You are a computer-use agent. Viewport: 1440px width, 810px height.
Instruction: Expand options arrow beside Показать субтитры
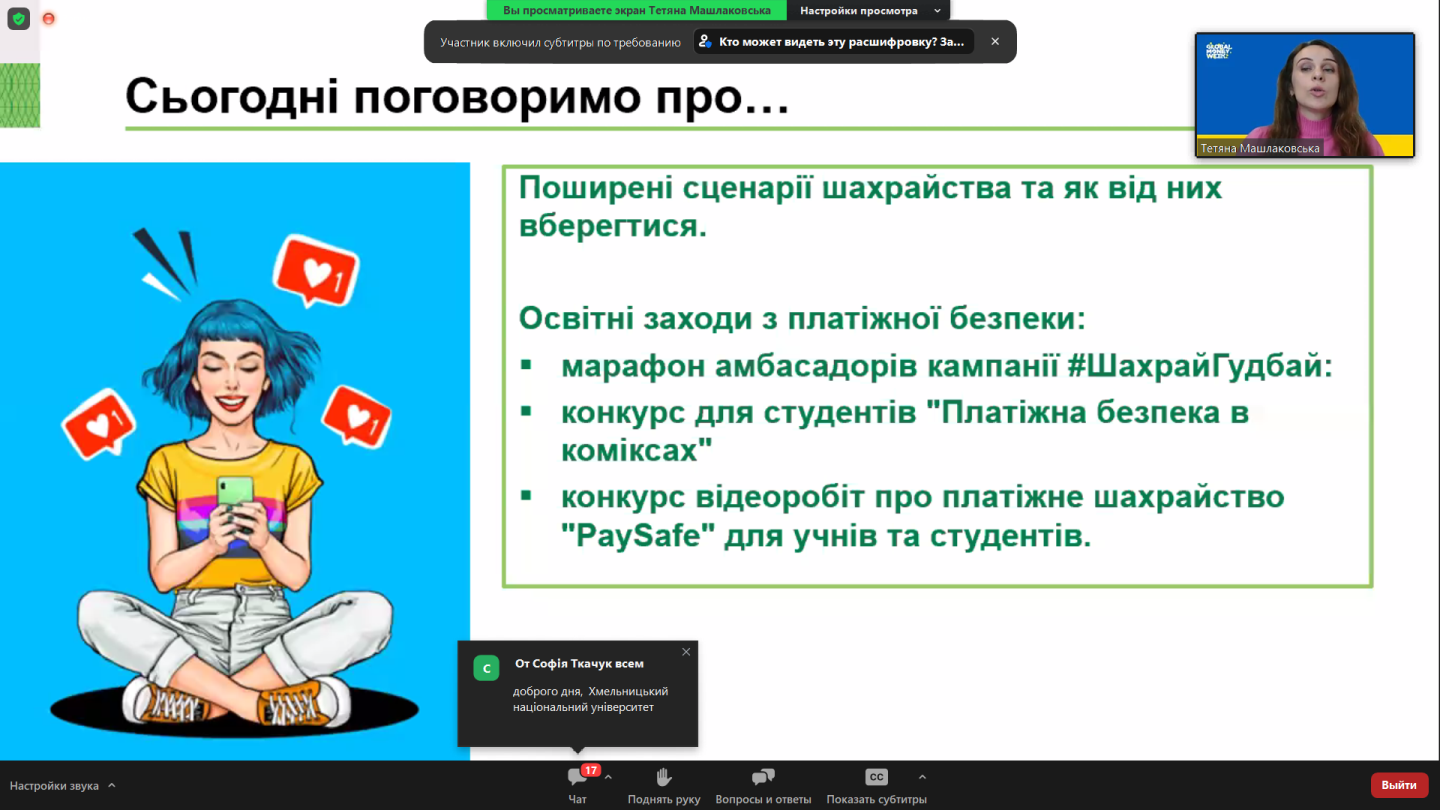(x=922, y=777)
